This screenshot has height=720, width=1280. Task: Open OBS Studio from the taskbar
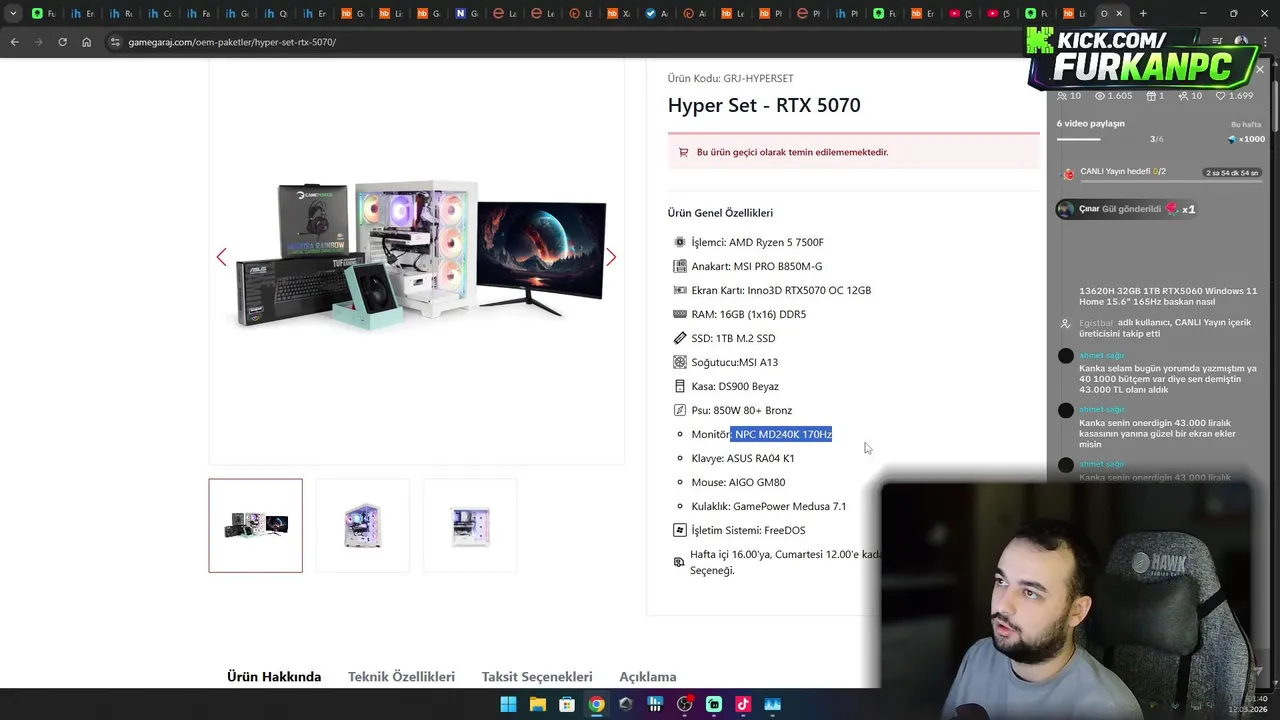(x=684, y=704)
